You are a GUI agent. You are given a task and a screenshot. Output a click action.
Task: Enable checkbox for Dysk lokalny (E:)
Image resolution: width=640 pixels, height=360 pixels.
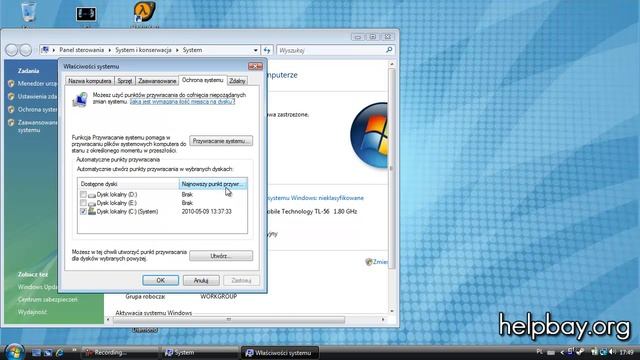coord(83,203)
